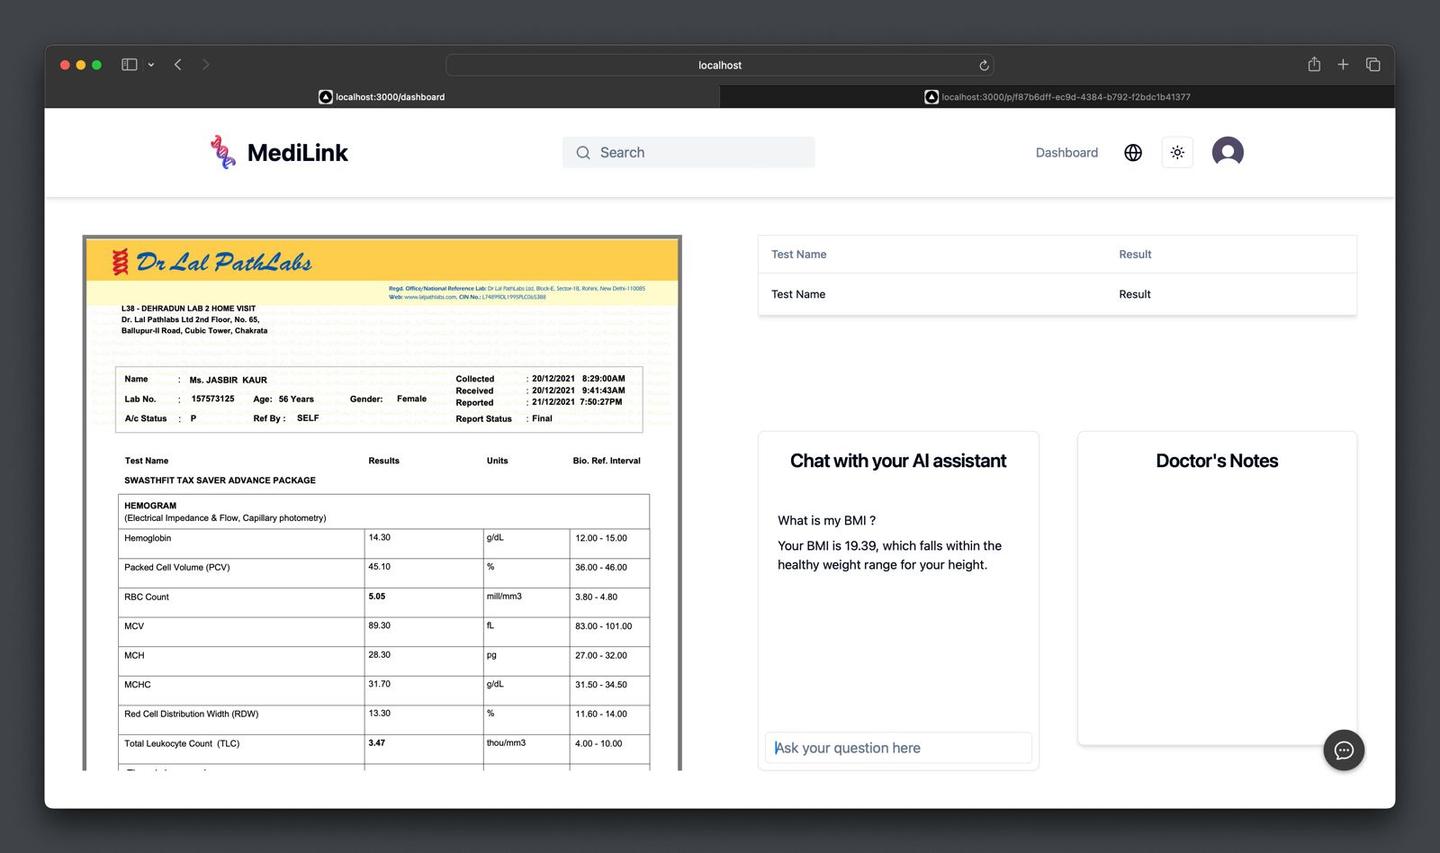Switch to the localhost:3000/p/f87b6dff tab
This screenshot has width=1440, height=853.
(x=1058, y=97)
